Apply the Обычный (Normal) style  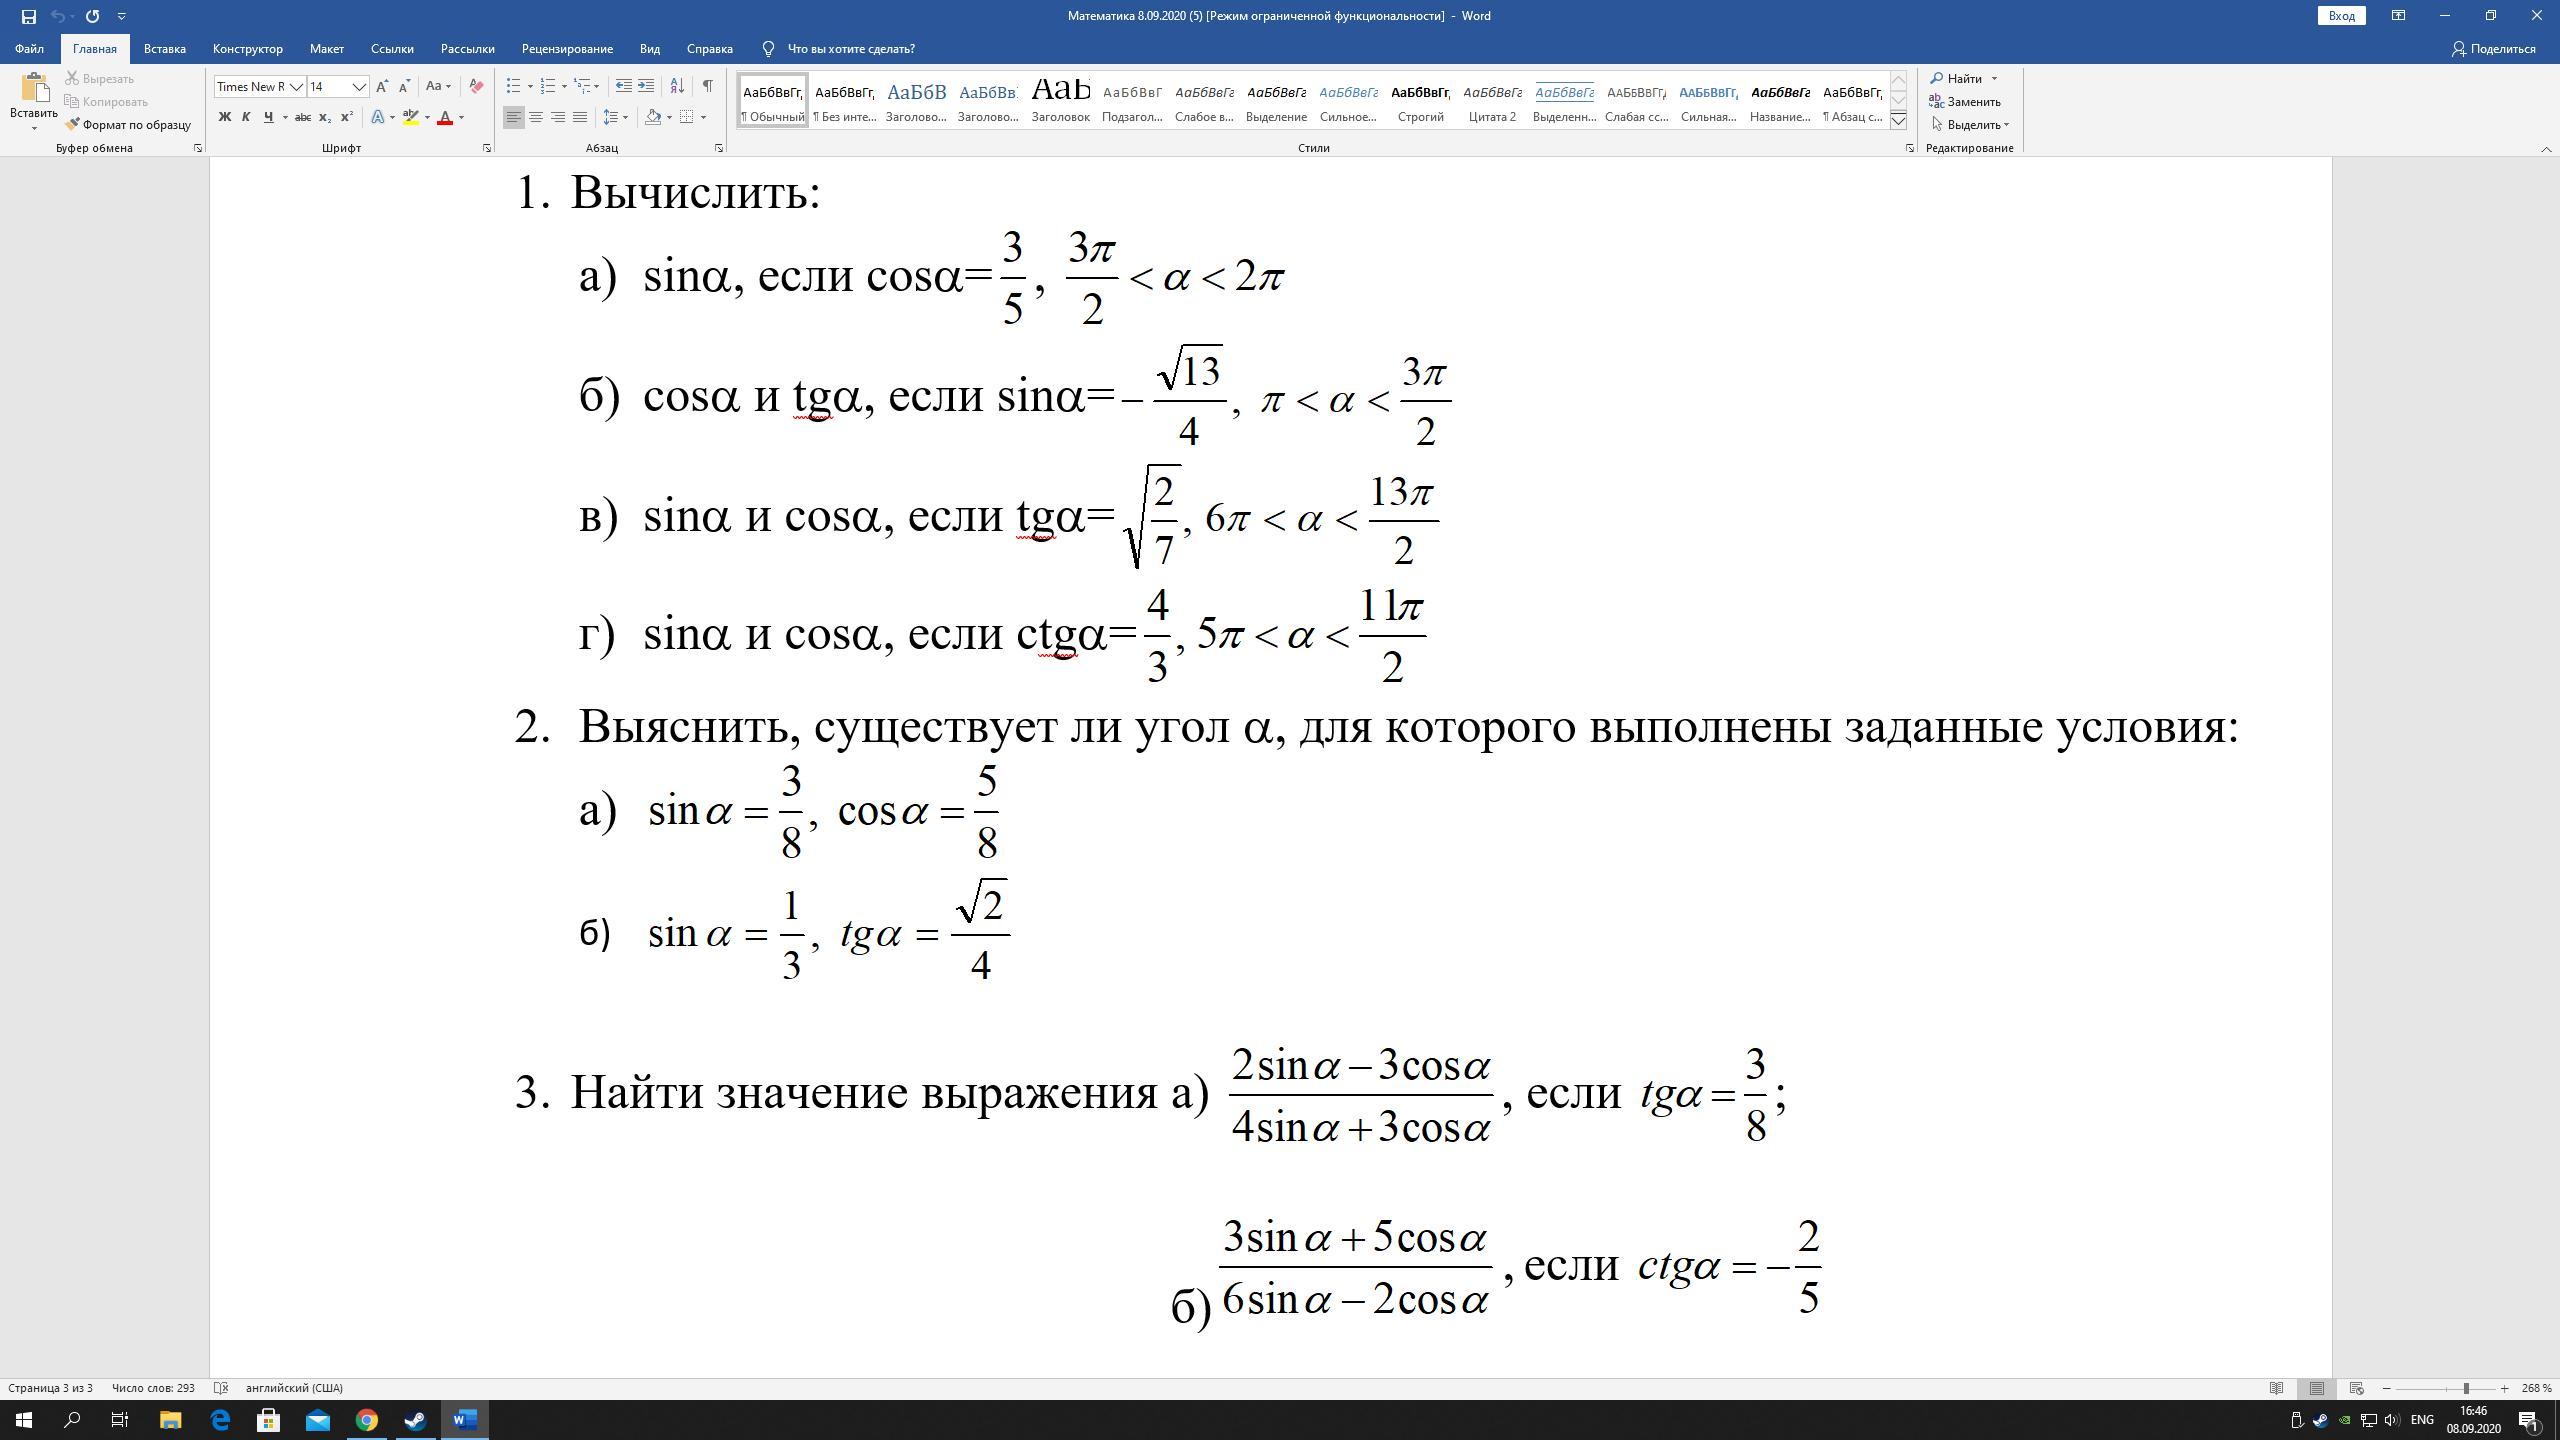point(773,100)
